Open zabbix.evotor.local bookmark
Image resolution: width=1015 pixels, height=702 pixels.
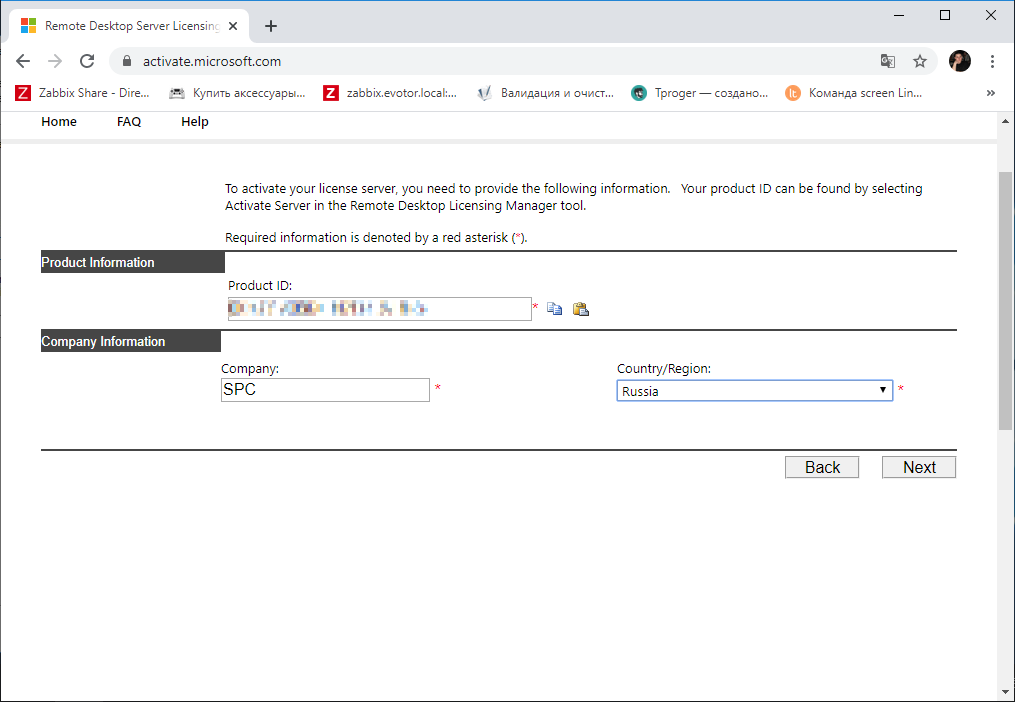point(390,93)
